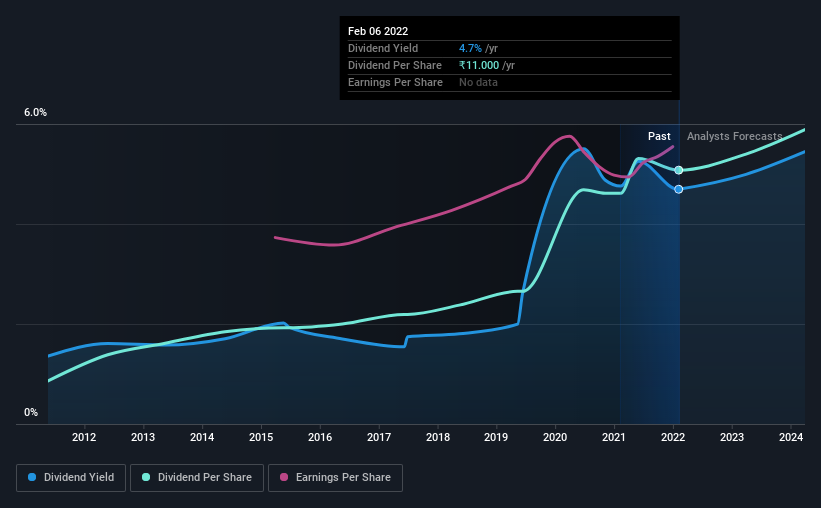Click the Feb 06 2022 tooltip date
The width and height of the screenshot is (821, 508).
pyautogui.click(x=378, y=31)
